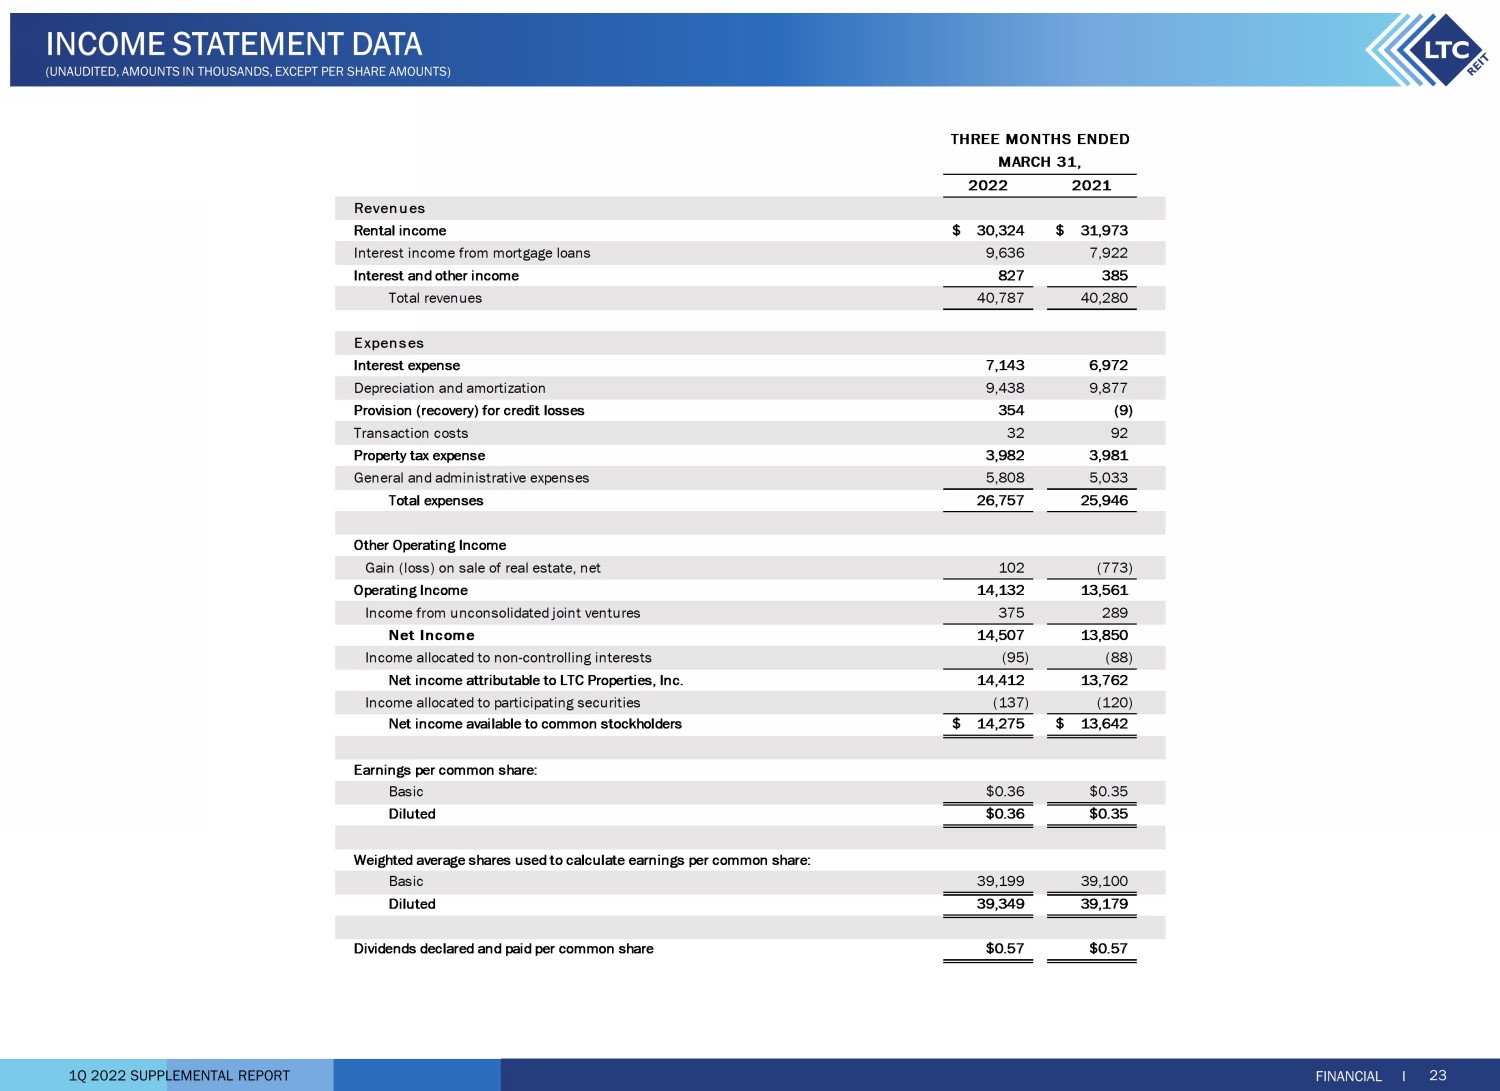
Task: Click Gain (loss) on sale of real estate label
Action: (x=483, y=568)
